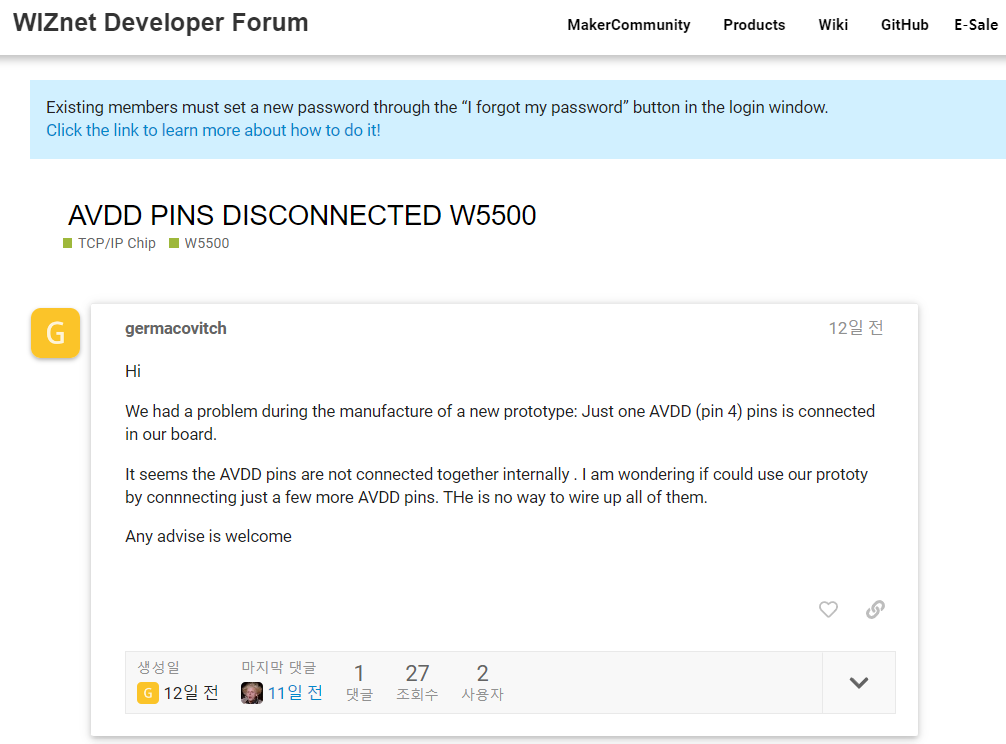
Task: Click the 'Hi' greeting line
Action: (133, 371)
